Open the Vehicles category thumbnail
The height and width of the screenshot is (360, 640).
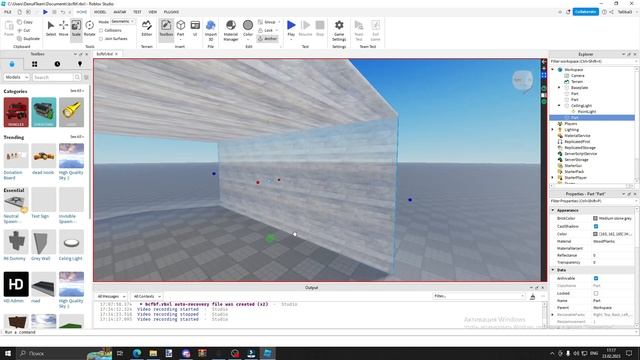point(16,112)
